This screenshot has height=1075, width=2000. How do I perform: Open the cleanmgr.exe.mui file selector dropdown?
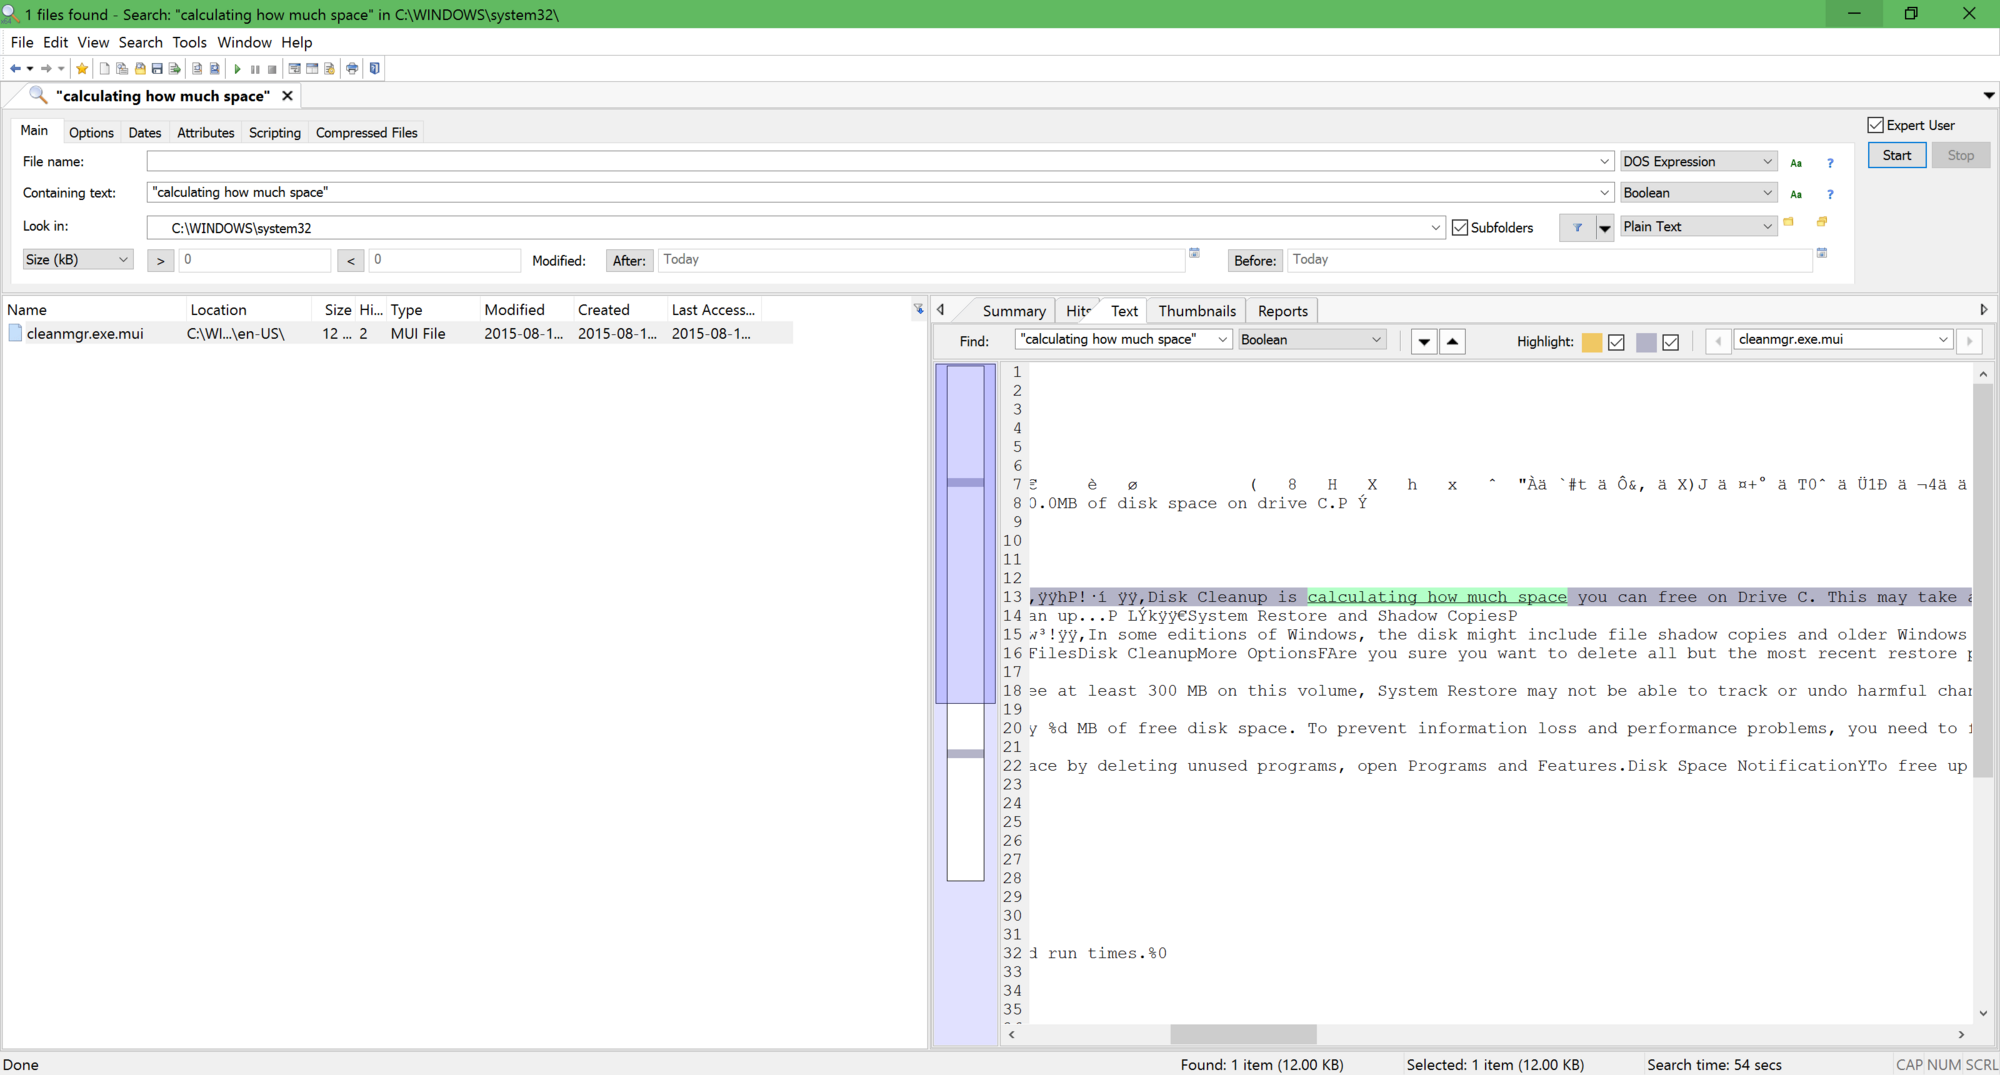click(x=1943, y=340)
